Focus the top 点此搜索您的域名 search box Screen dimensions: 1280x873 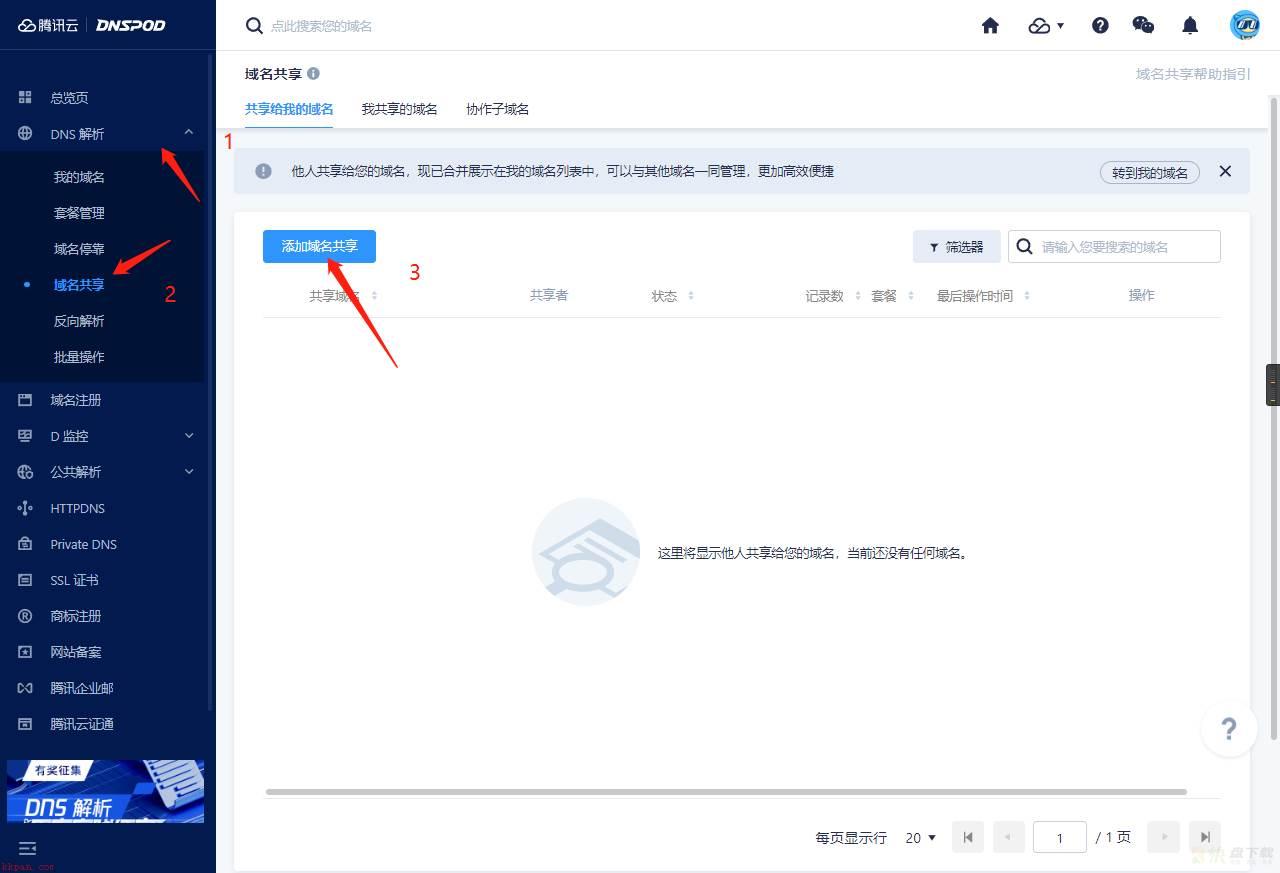click(320, 26)
